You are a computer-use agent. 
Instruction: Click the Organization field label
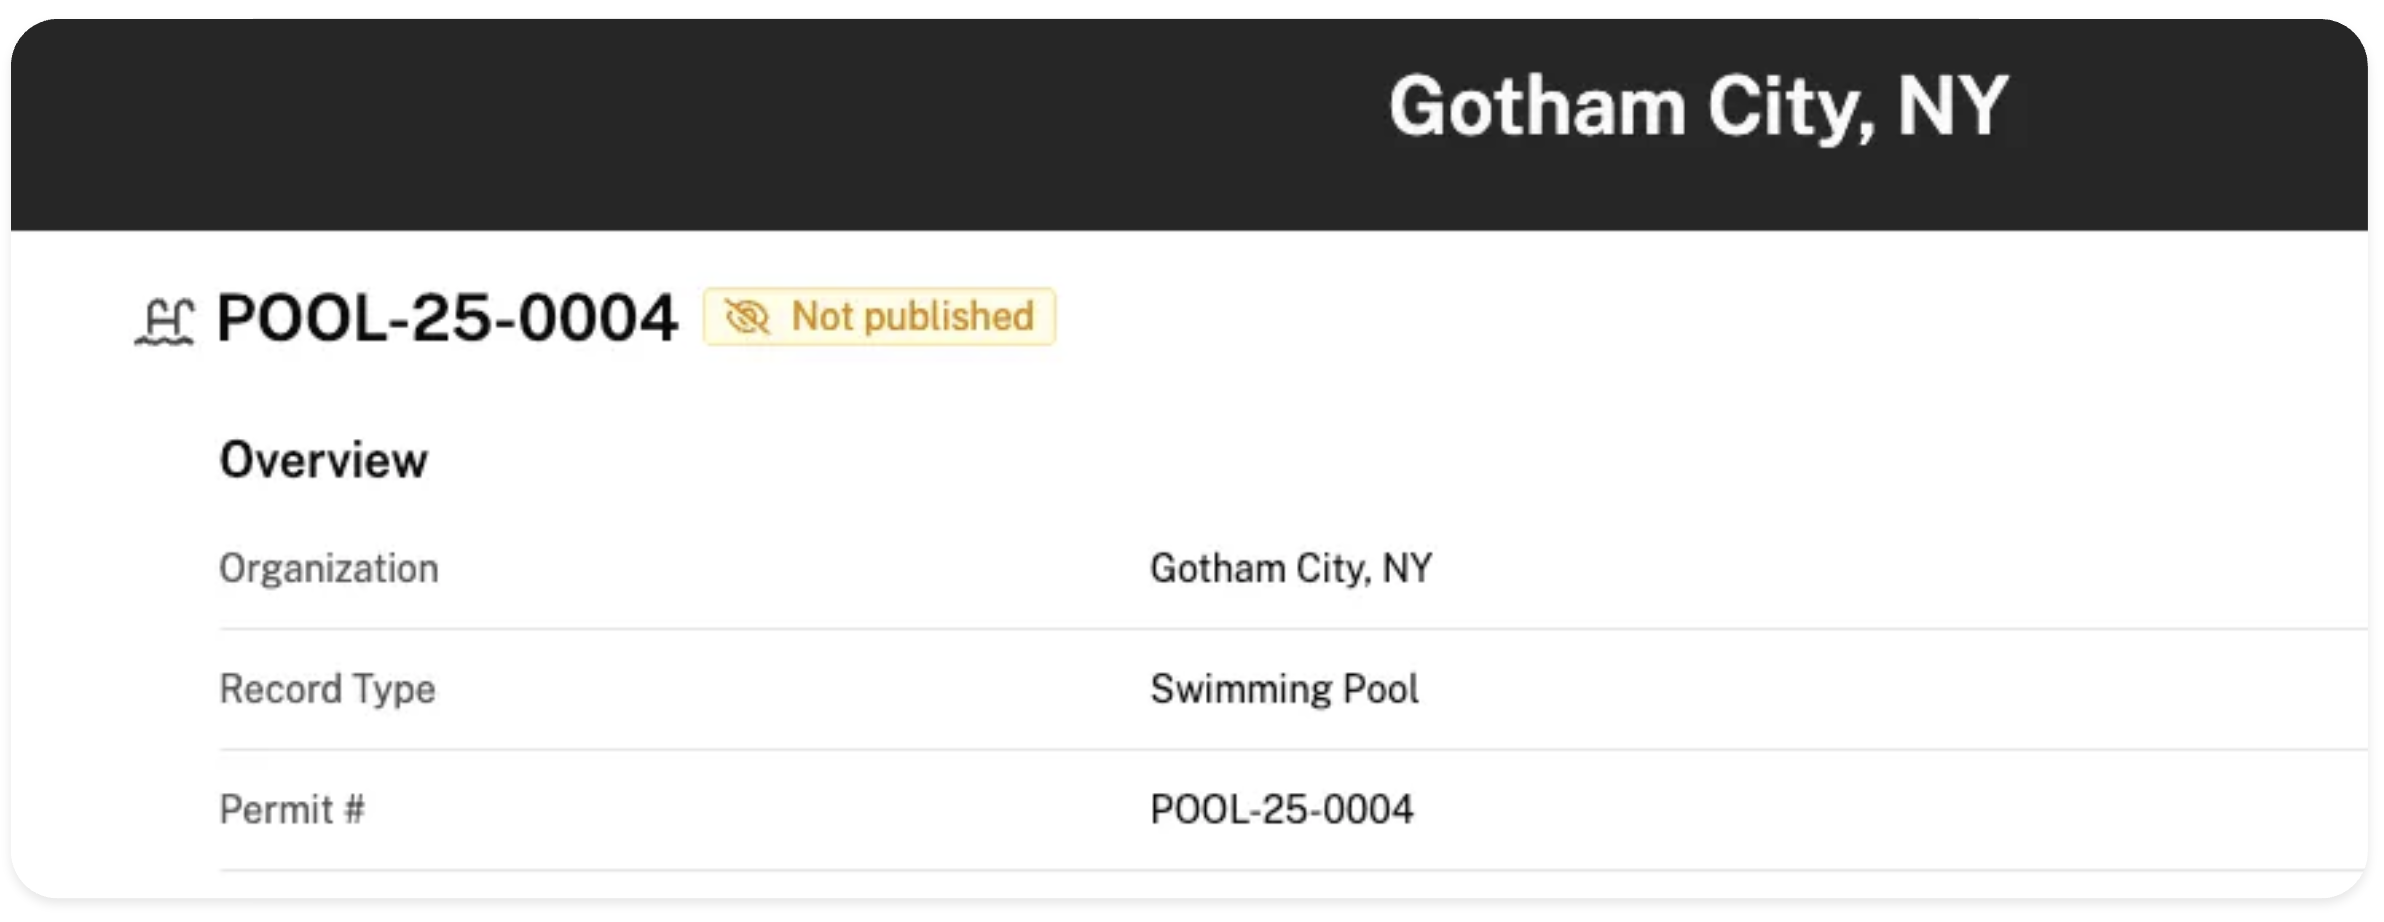[x=328, y=568]
